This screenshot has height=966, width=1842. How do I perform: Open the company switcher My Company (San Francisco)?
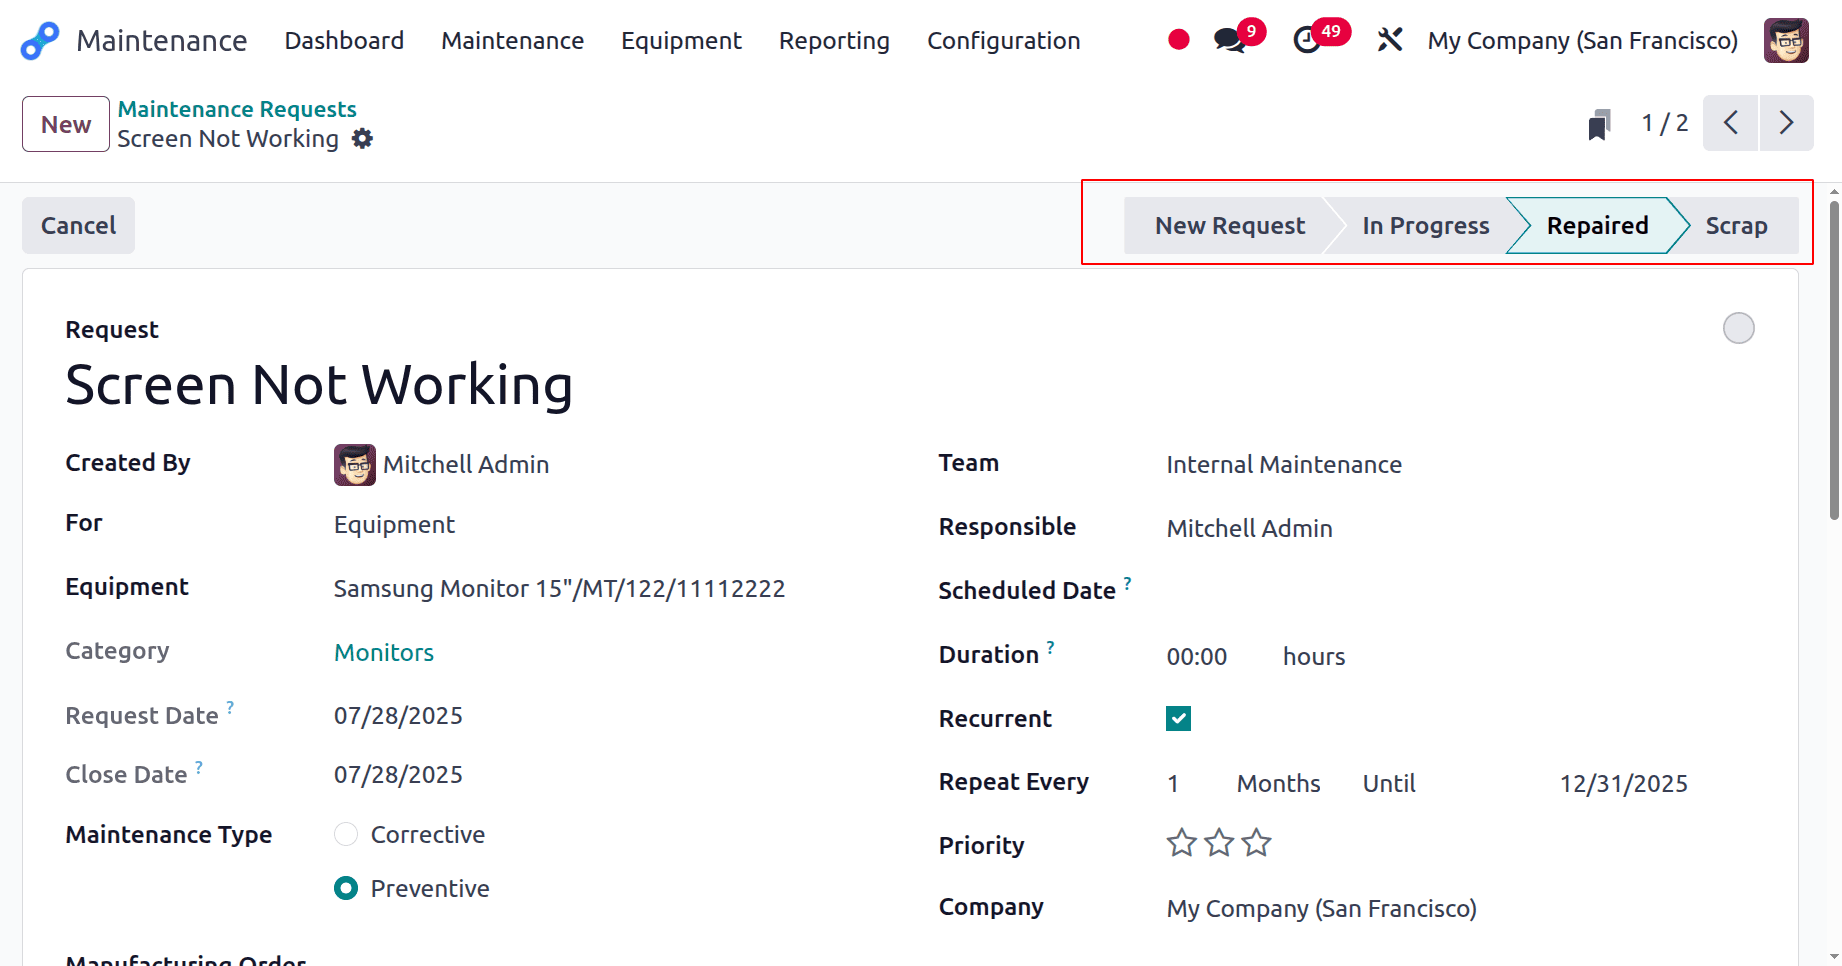1582,41
